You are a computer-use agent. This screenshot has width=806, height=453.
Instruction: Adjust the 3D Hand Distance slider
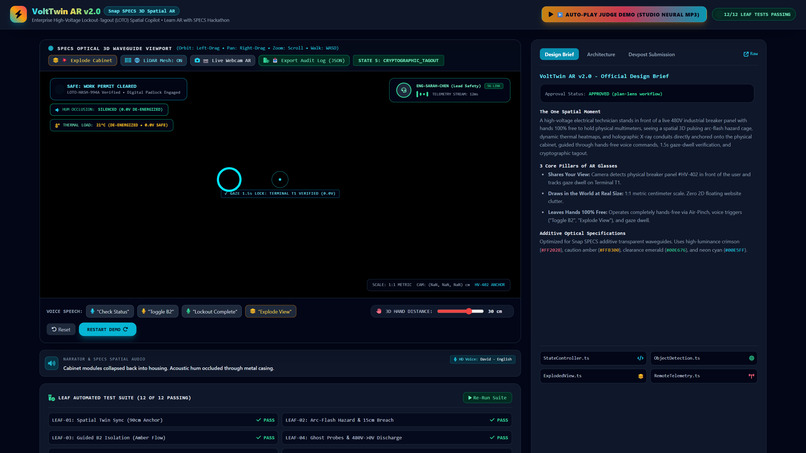[460, 311]
